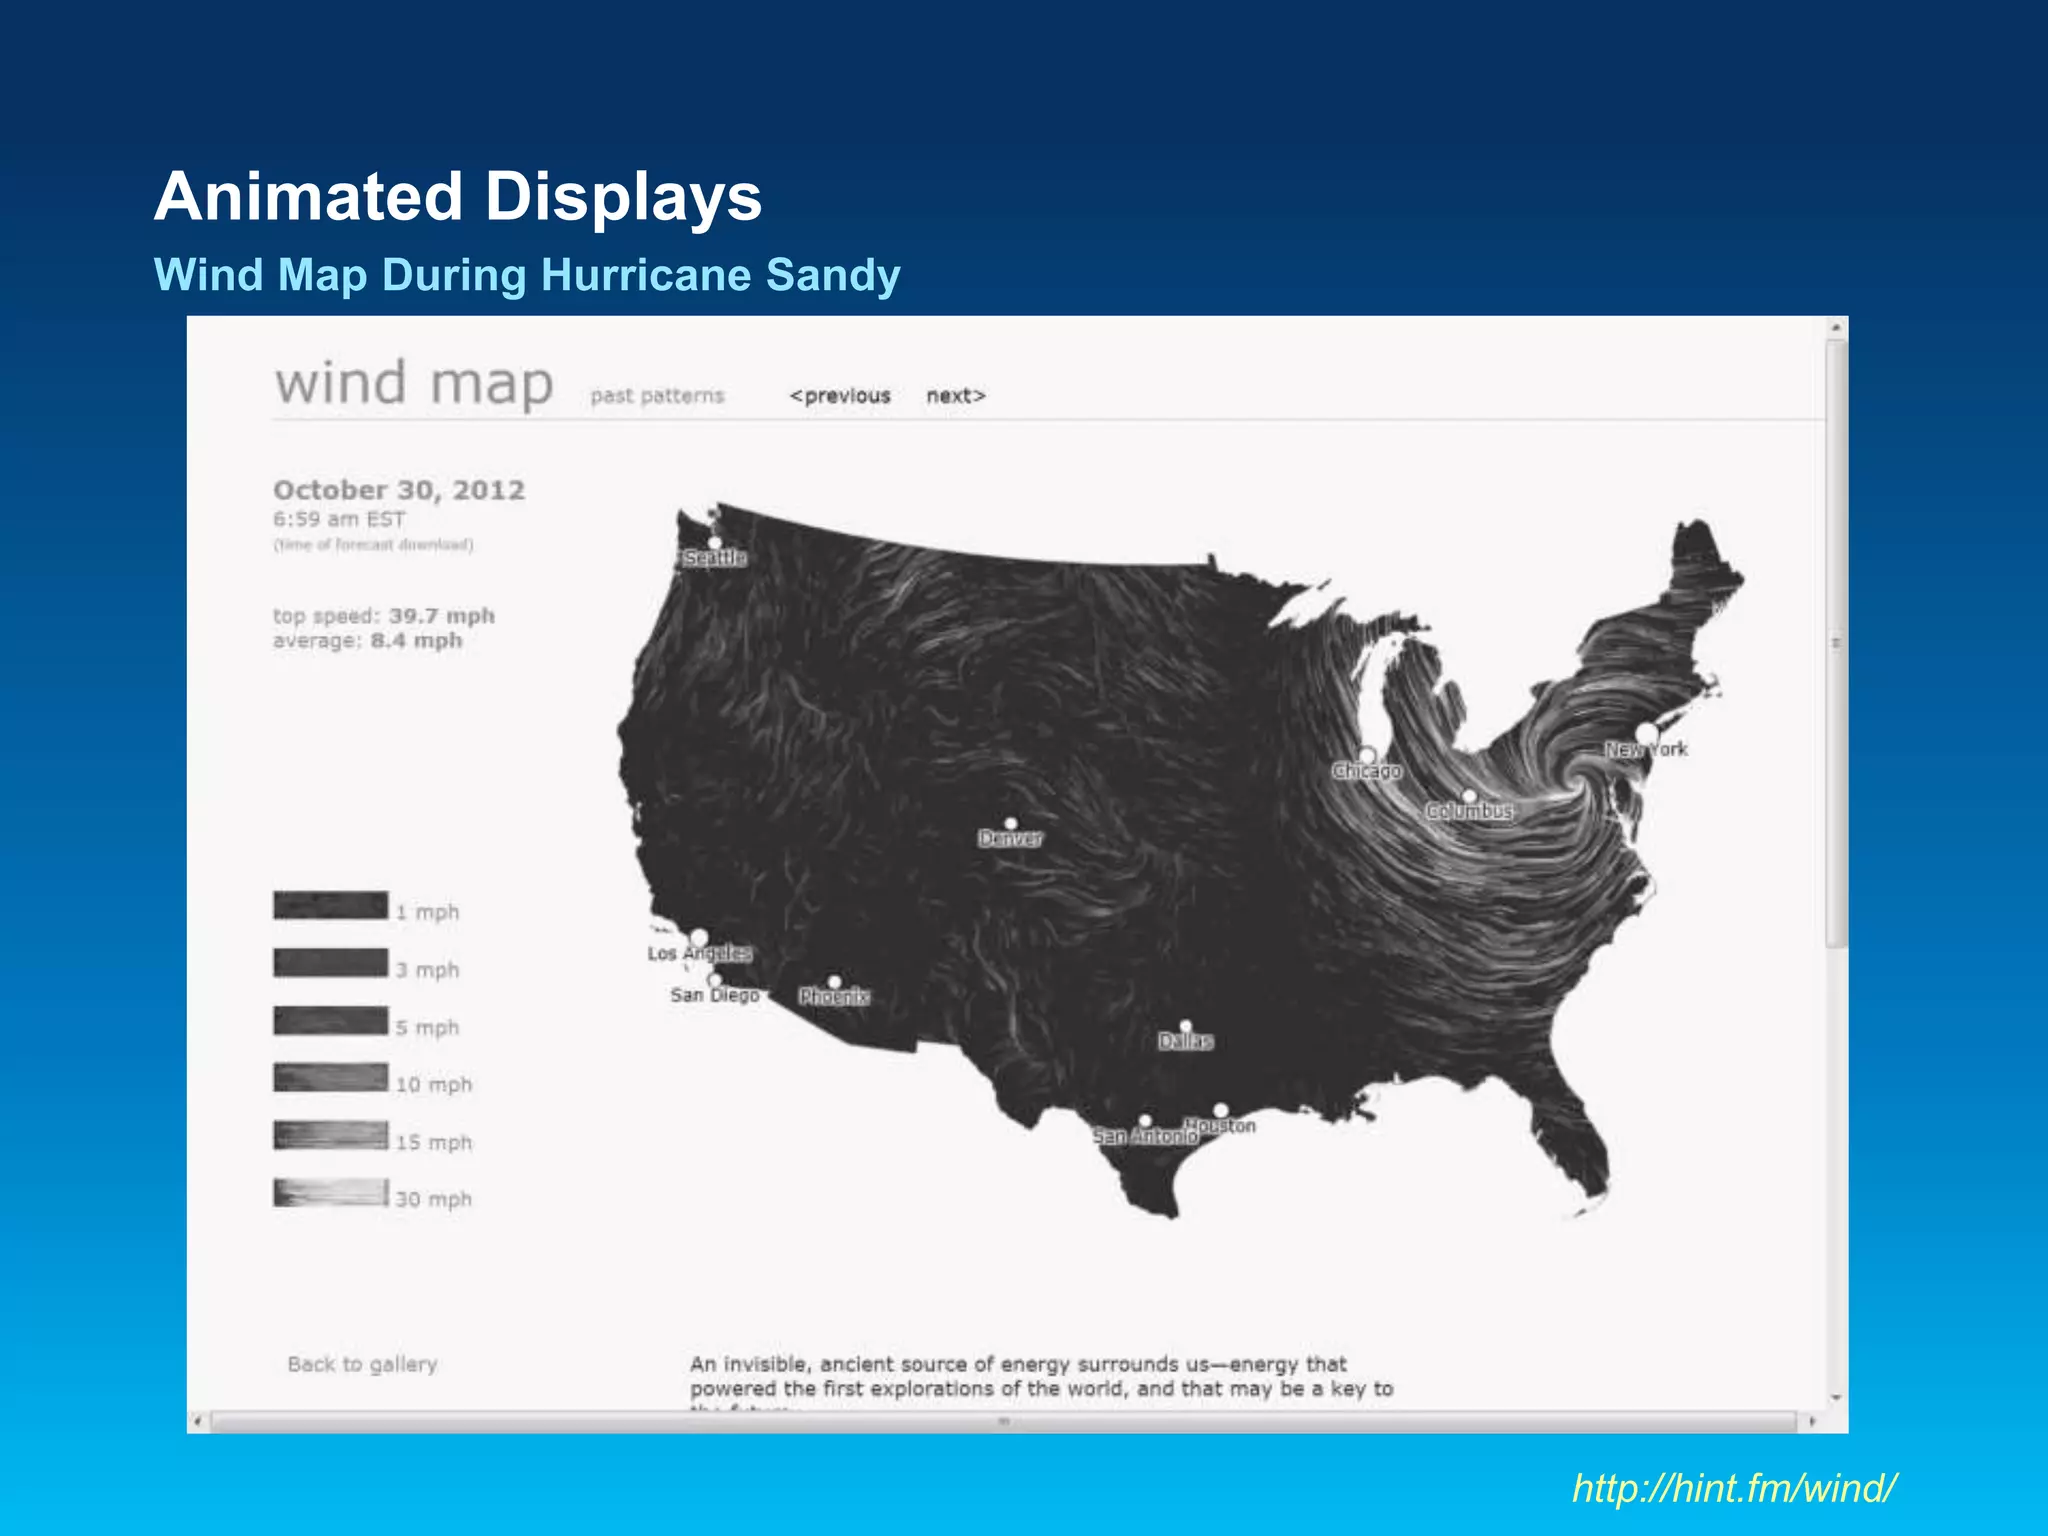
Task: Click the 1 mph legend swatch
Action: (x=330, y=905)
